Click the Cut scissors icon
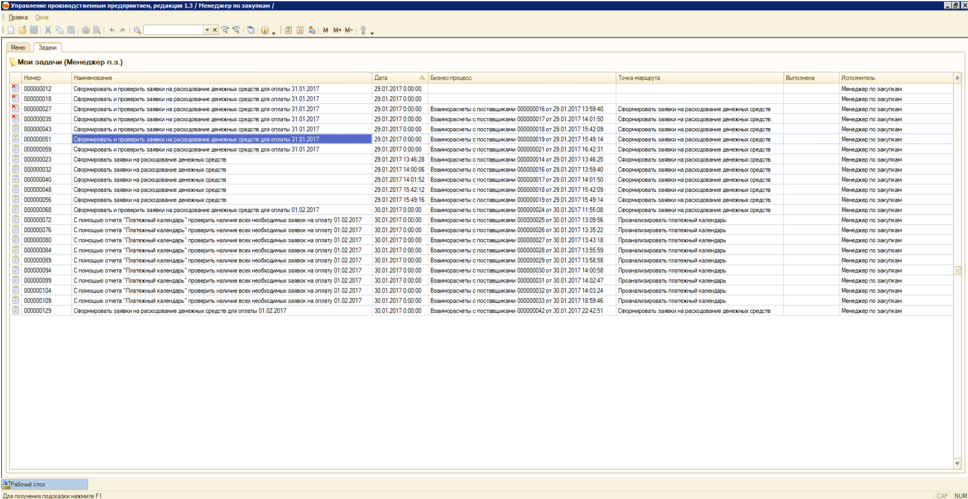 (x=47, y=30)
